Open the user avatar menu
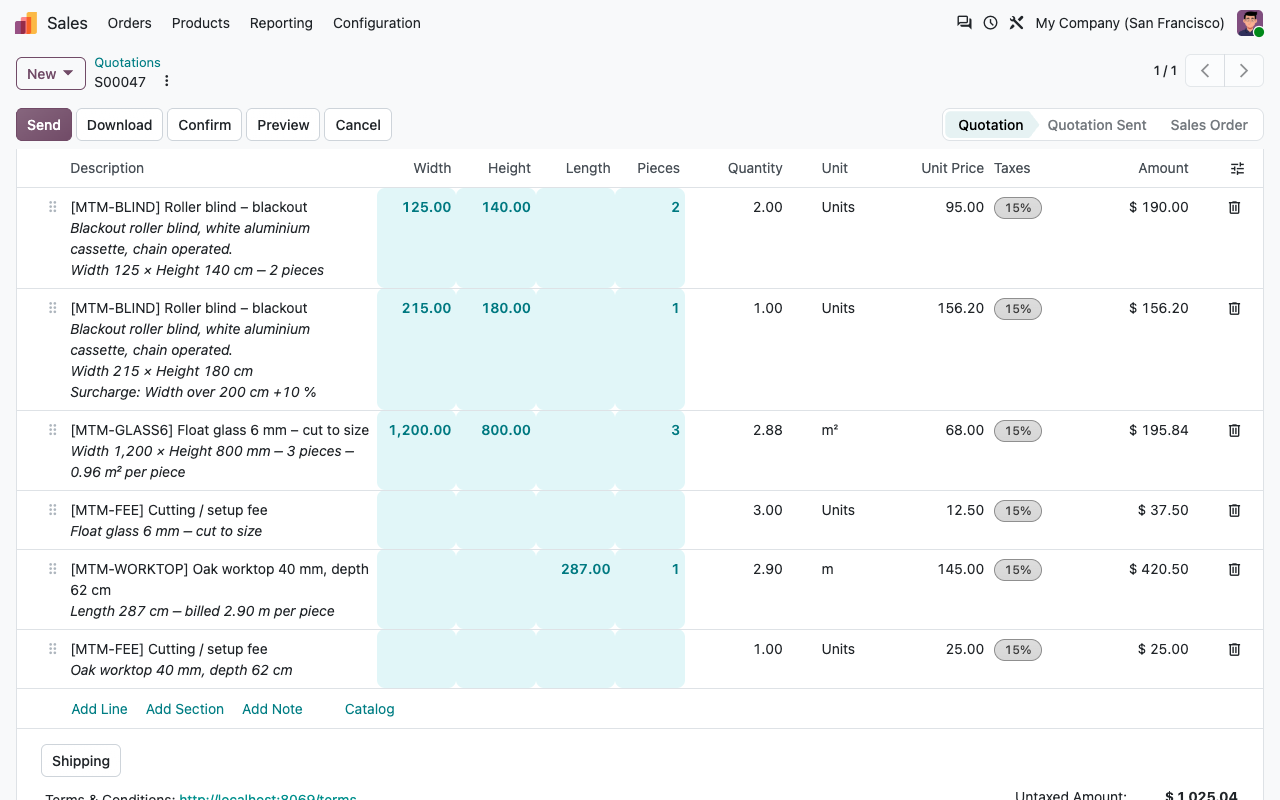Image resolution: width=1280 pixels, height=800 pixels. click(x=1250, y=23)
